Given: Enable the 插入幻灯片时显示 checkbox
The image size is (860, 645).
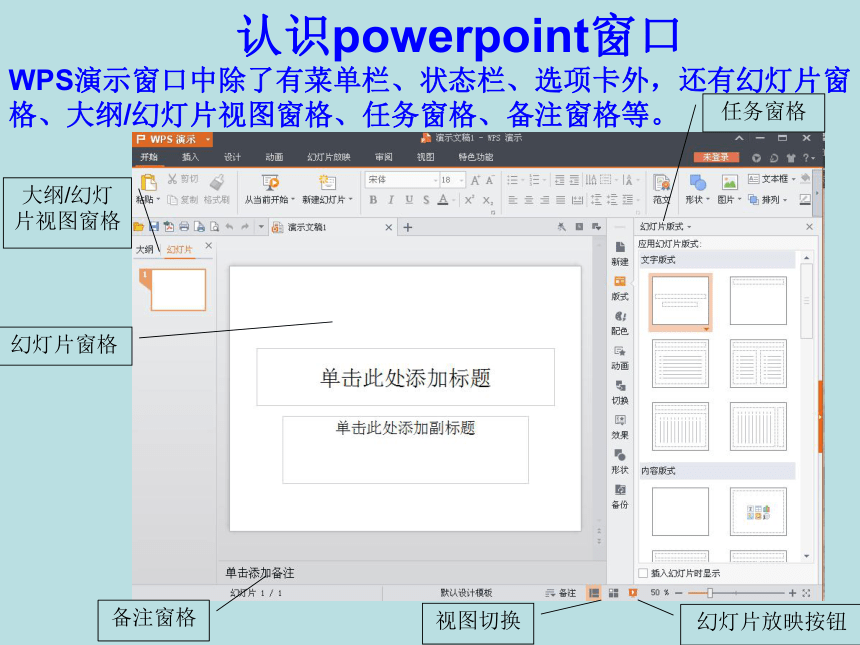Looking at the screenshot, I should 643,573.
